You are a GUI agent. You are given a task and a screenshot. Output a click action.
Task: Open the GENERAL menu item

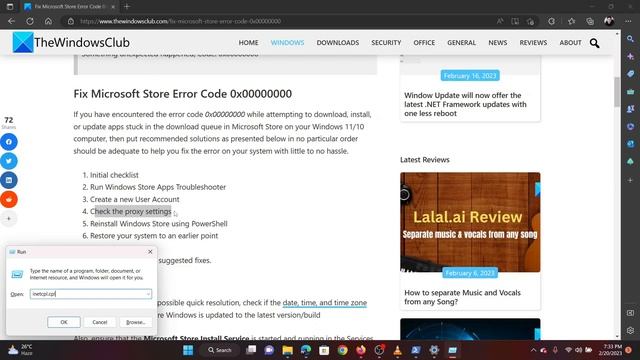[x=461, y=42]
